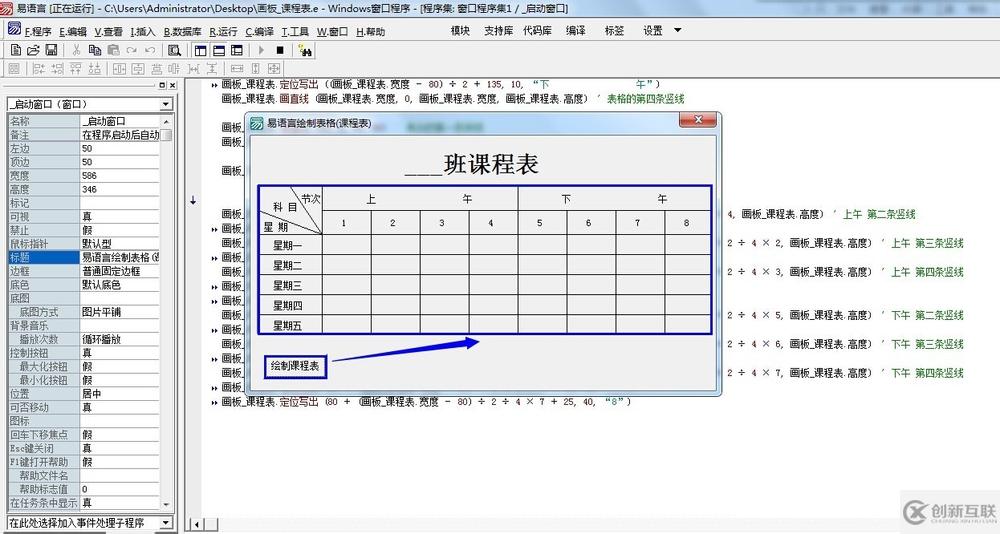Click the align-top edges layout icon
This screenshot has width=1000, height=534.
[x=76, y=68]
